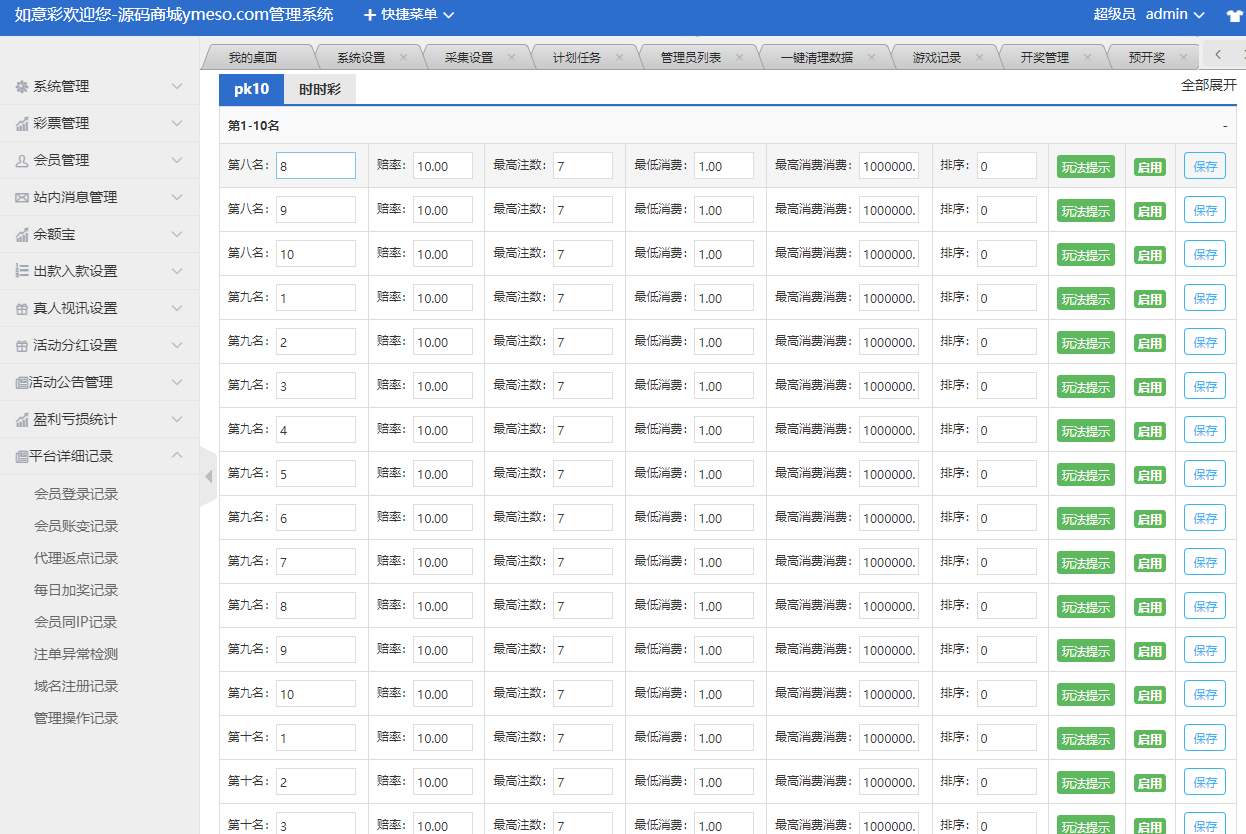Save the 第九名 2 row

click(x=1205, y=342)
